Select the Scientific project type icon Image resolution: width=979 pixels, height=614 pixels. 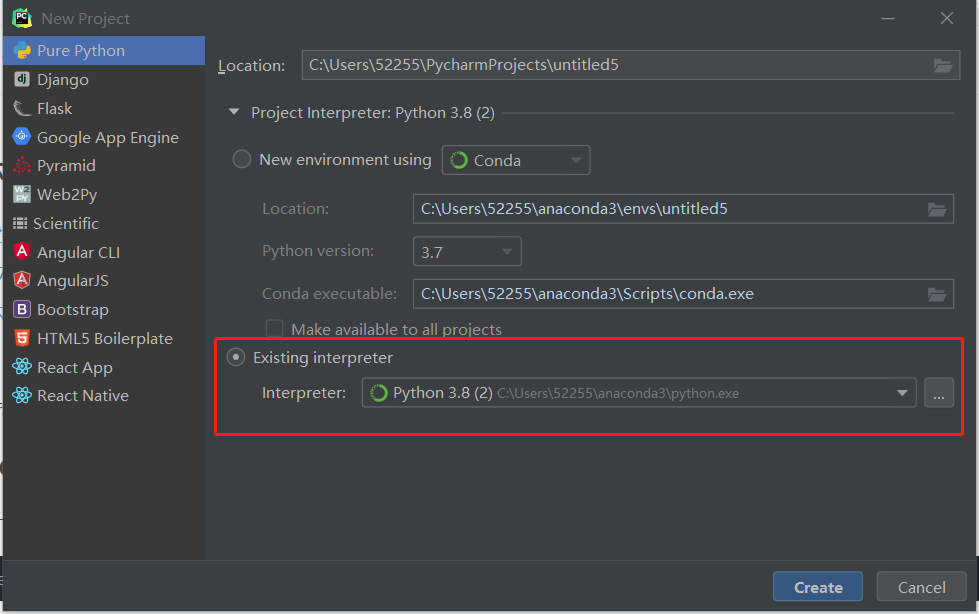click(x=22, y=223)
